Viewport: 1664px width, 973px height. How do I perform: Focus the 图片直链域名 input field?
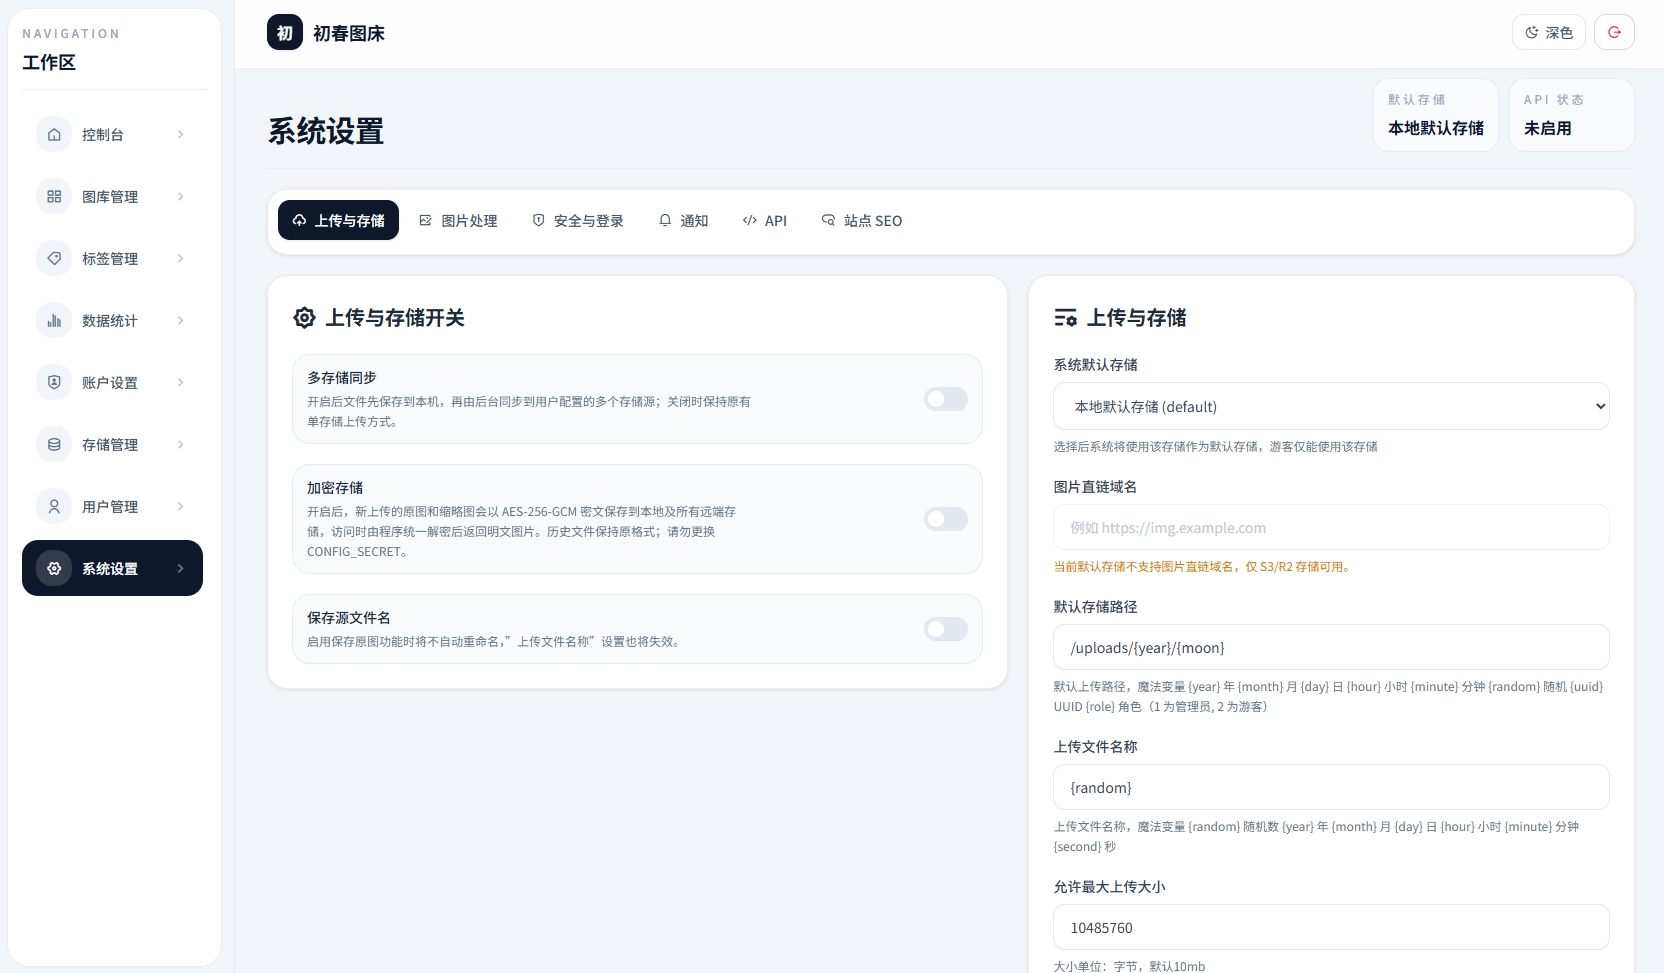click(1331, 527)
